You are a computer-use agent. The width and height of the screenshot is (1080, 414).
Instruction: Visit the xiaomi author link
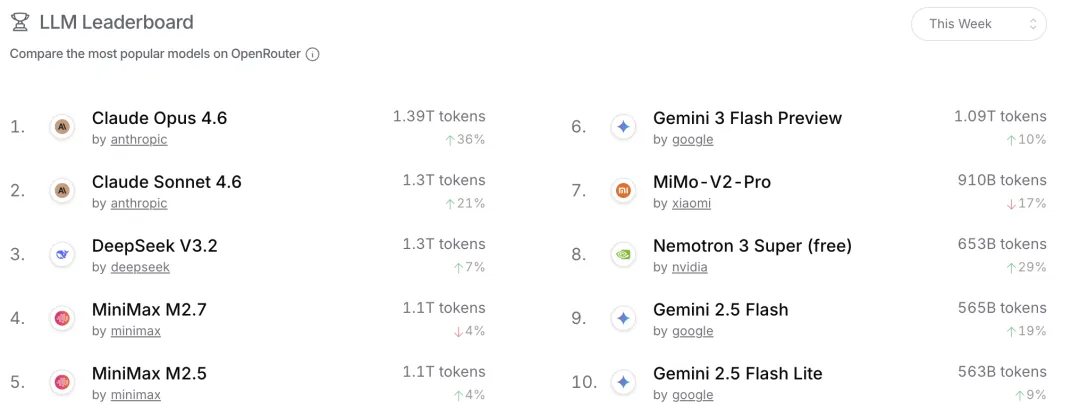(691, 204)
